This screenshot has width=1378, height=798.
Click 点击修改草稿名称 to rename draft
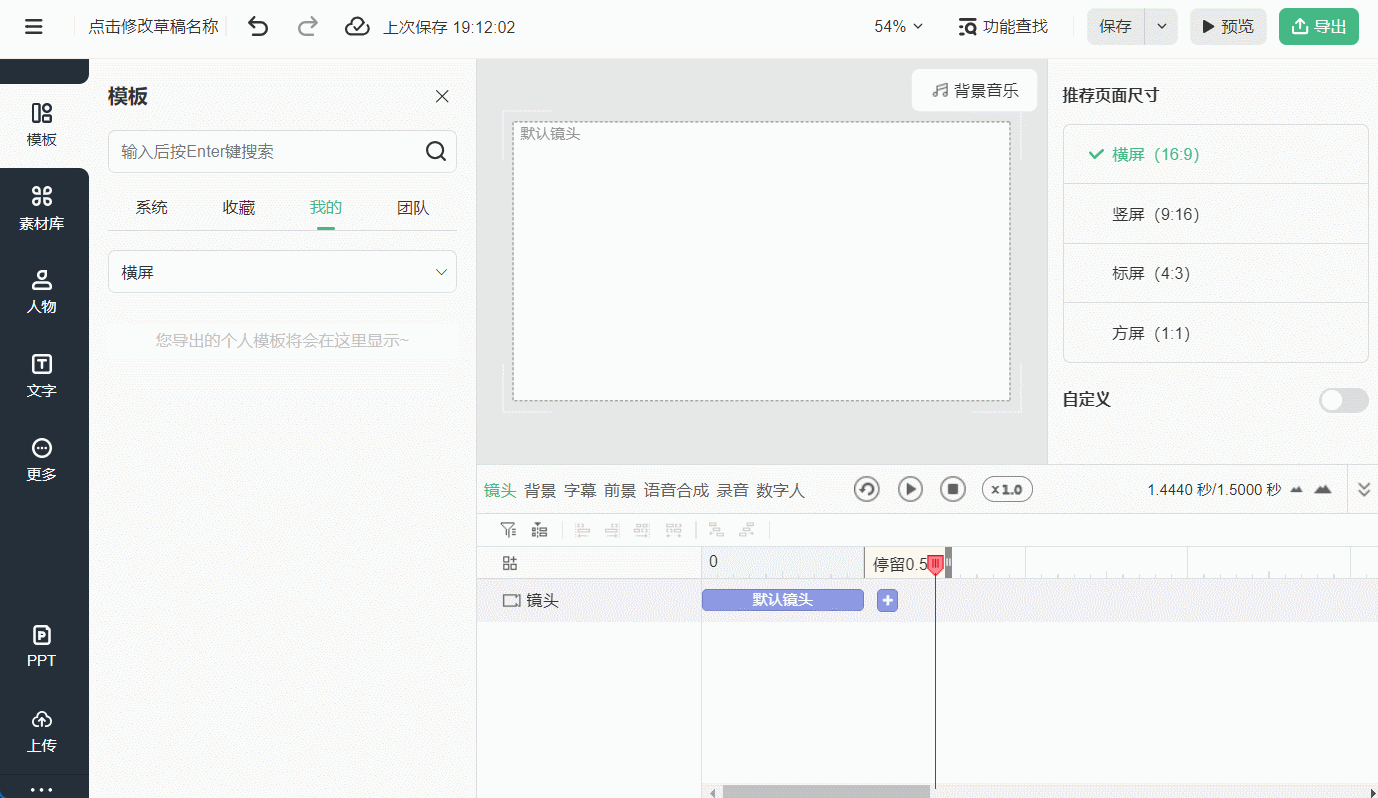pyautogui.click(x=153, y=27)
